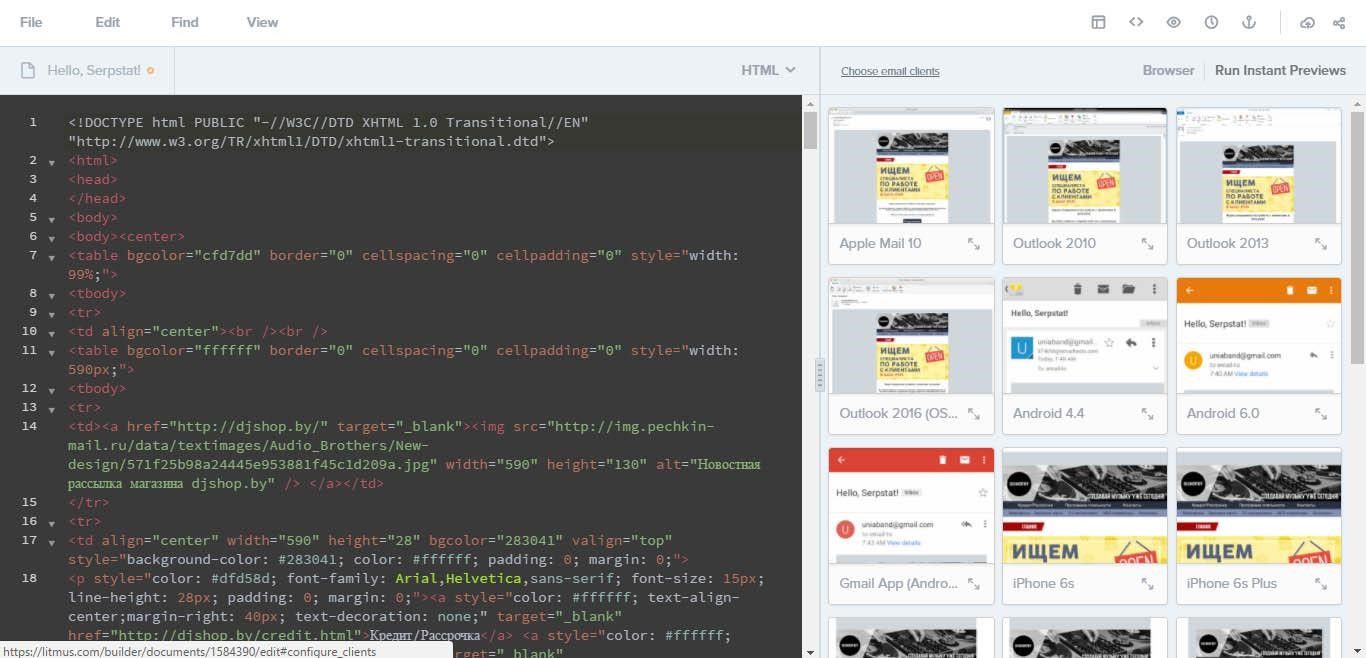This screenshot has height=658, width=1366.
Task: Switch to code view icon
Action: [1136, 22]
